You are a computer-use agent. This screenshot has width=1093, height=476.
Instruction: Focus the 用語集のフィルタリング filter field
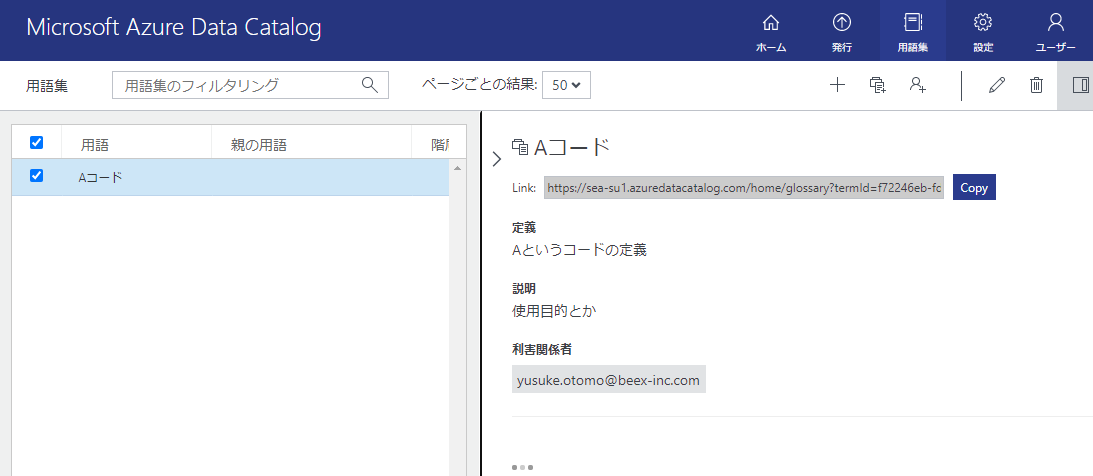click(x=250, y=85)
